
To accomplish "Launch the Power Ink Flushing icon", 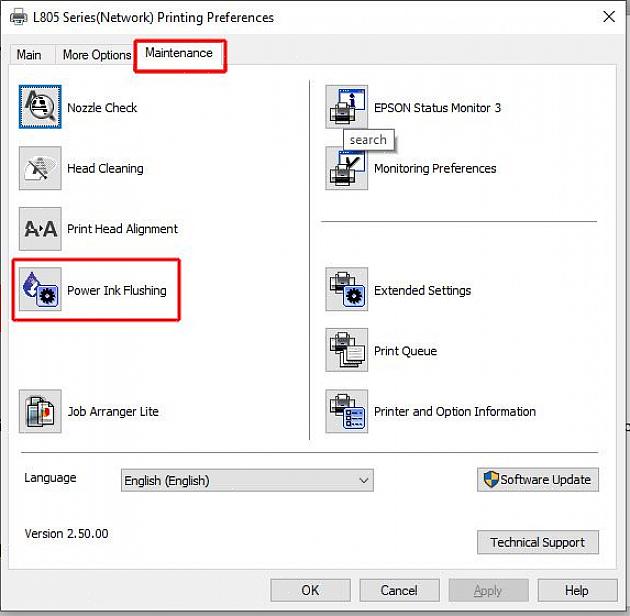I will (40, 289).
